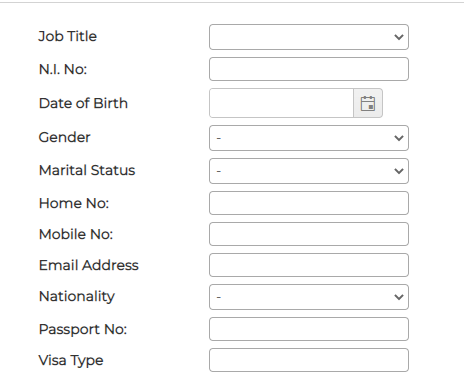
Task: Select the Passport No input field
Action: (x=309, y=329)
